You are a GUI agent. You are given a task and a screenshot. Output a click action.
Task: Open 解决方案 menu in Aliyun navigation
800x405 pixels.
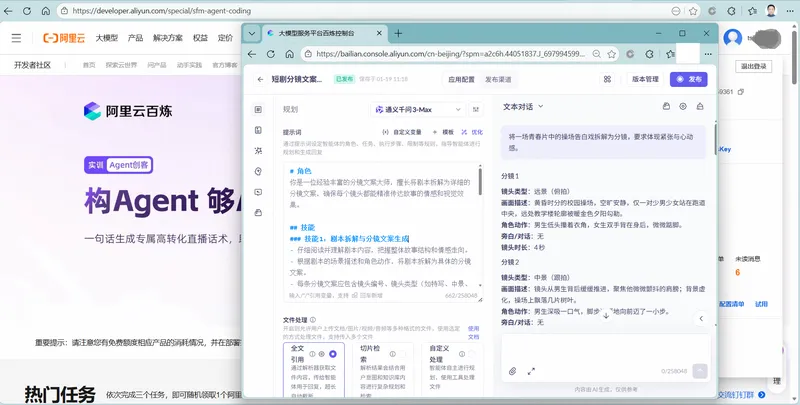click(168, 38)
